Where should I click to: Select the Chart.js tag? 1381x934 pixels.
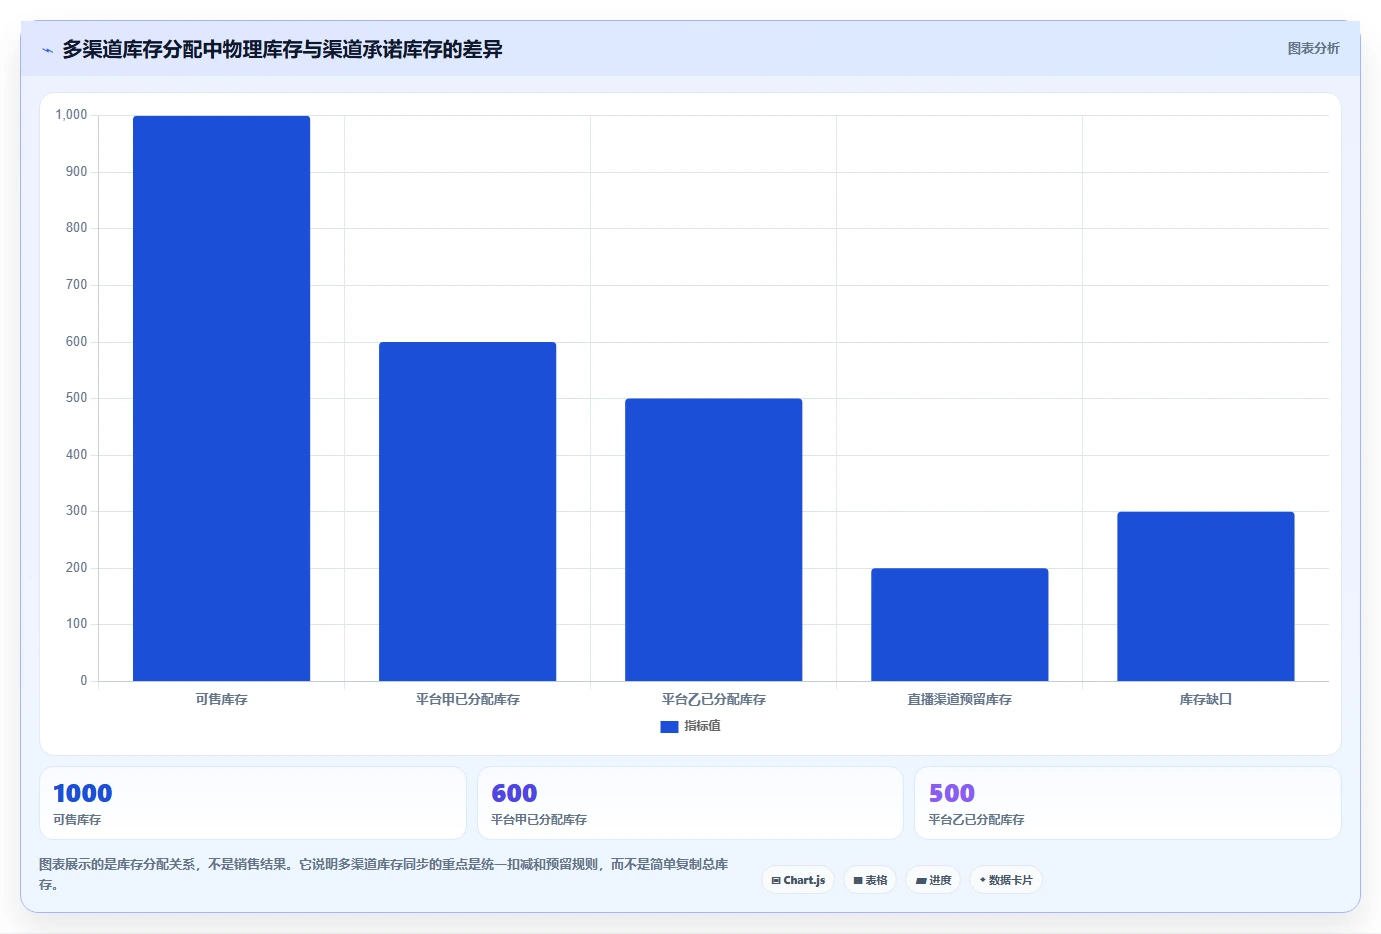pos(798,880)
